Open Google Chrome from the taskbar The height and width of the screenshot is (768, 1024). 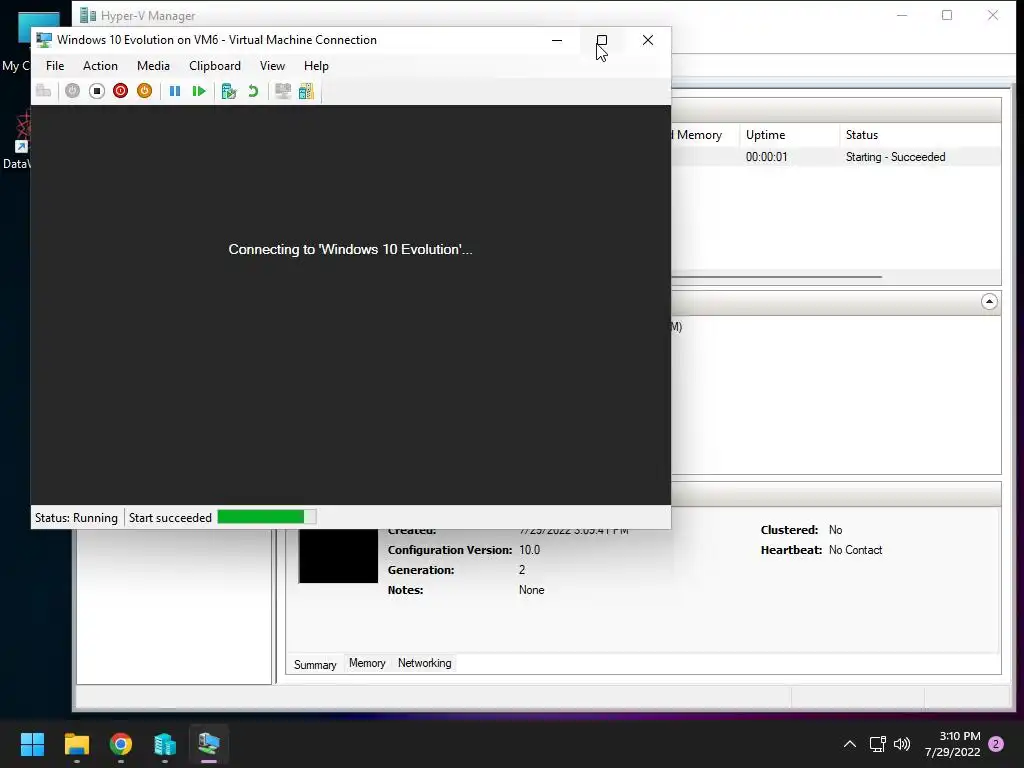(121, 744)
